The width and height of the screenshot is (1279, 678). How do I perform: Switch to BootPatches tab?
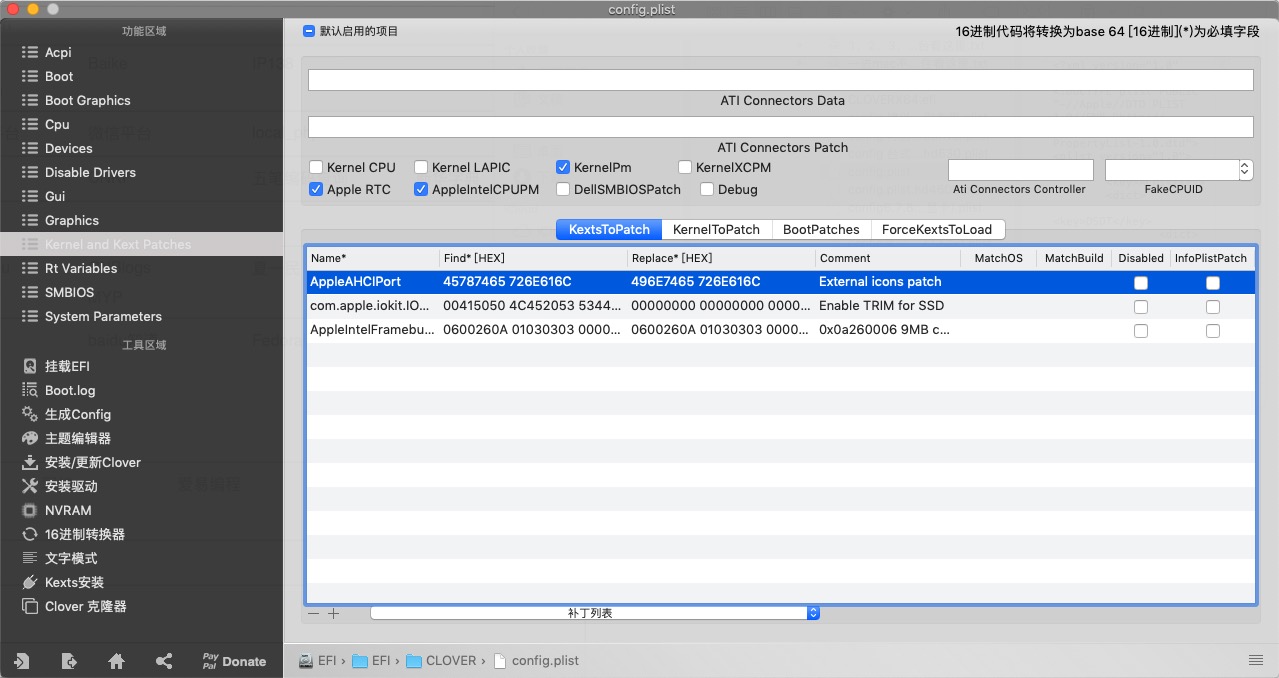pos(821,229)
